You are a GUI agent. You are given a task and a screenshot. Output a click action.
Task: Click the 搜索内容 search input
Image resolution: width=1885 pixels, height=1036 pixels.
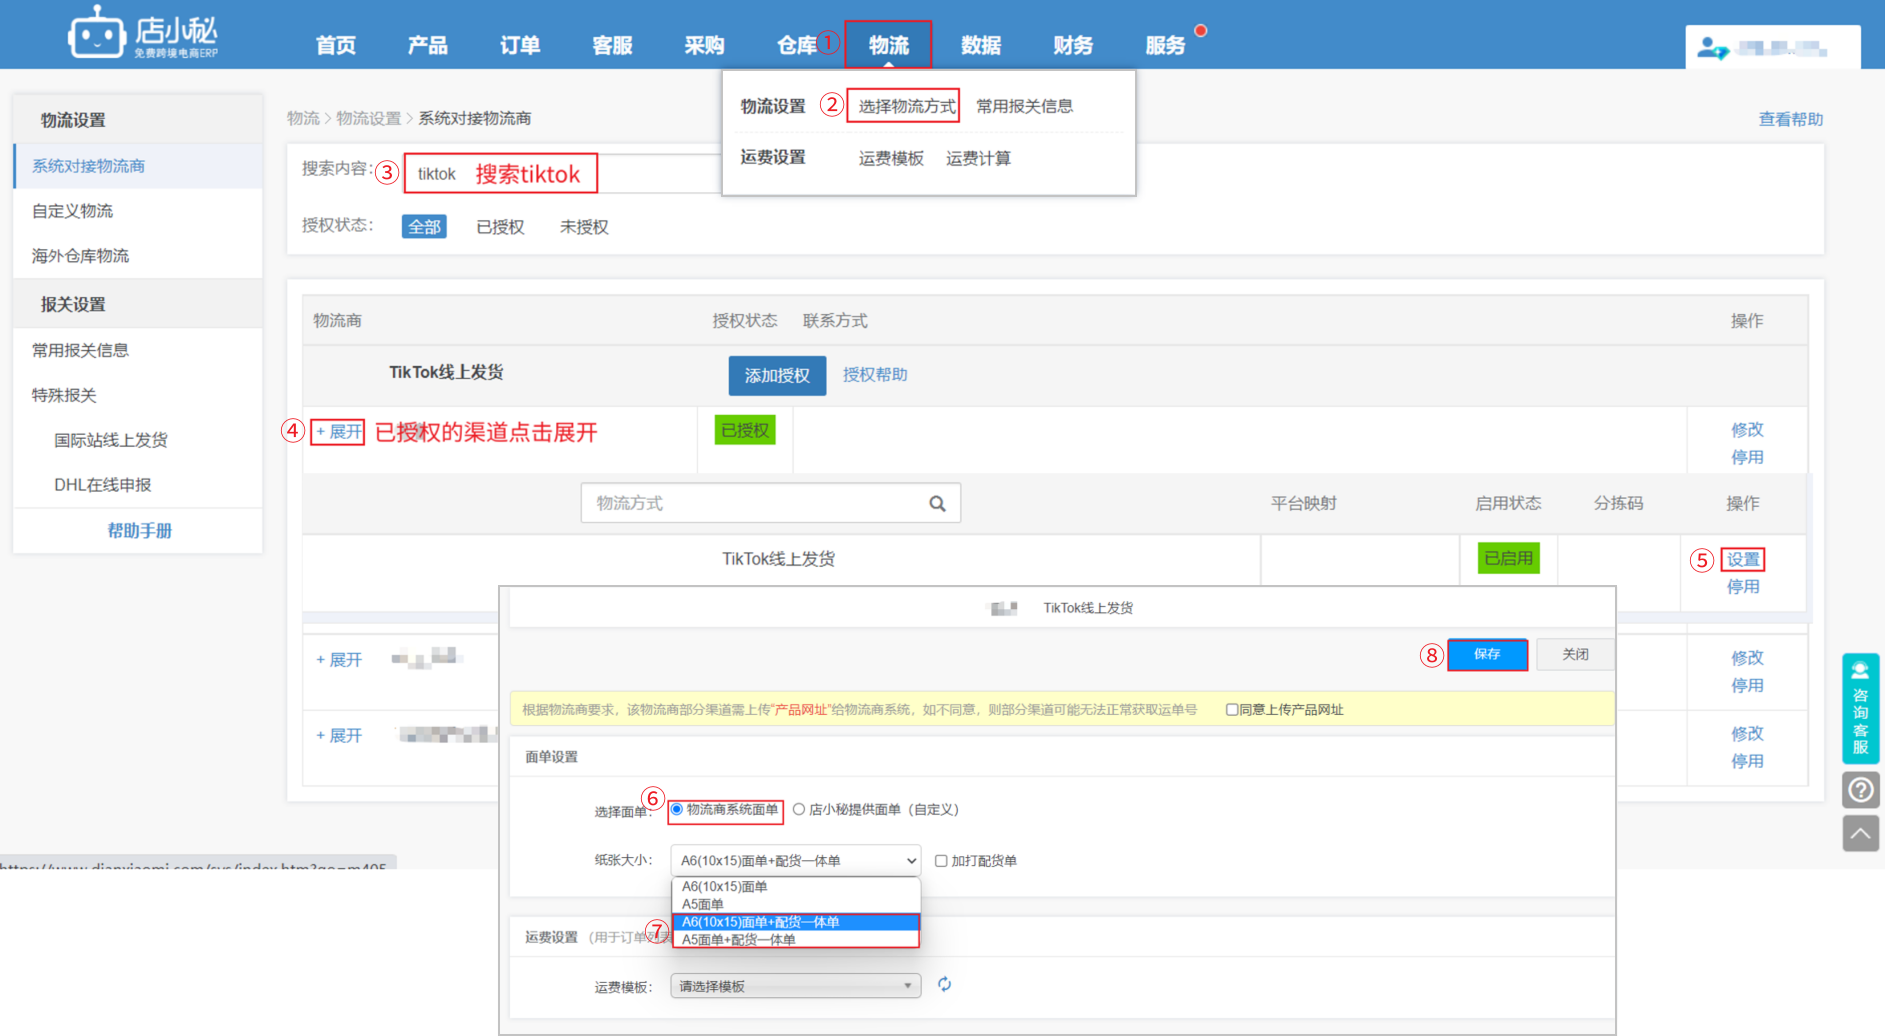563,173
